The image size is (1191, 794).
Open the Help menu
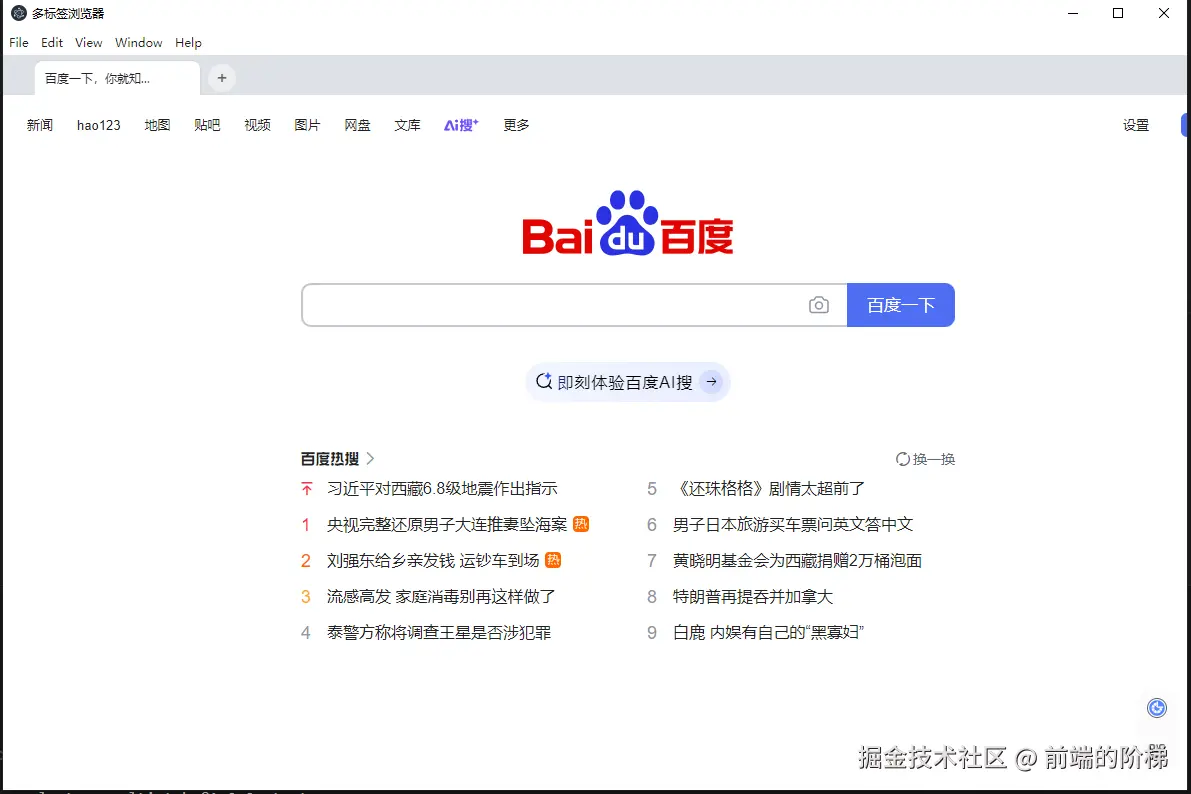[x=188, y=43]
